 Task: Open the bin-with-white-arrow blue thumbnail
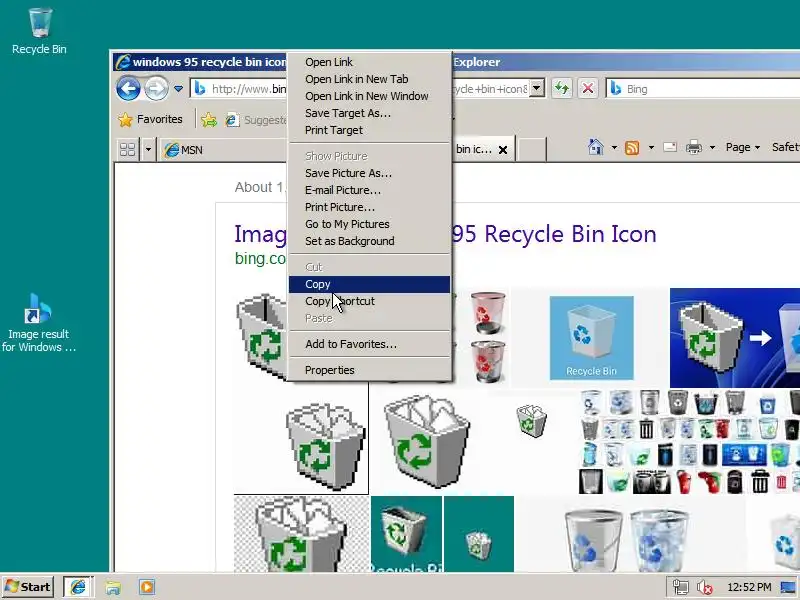click(735, 338)
